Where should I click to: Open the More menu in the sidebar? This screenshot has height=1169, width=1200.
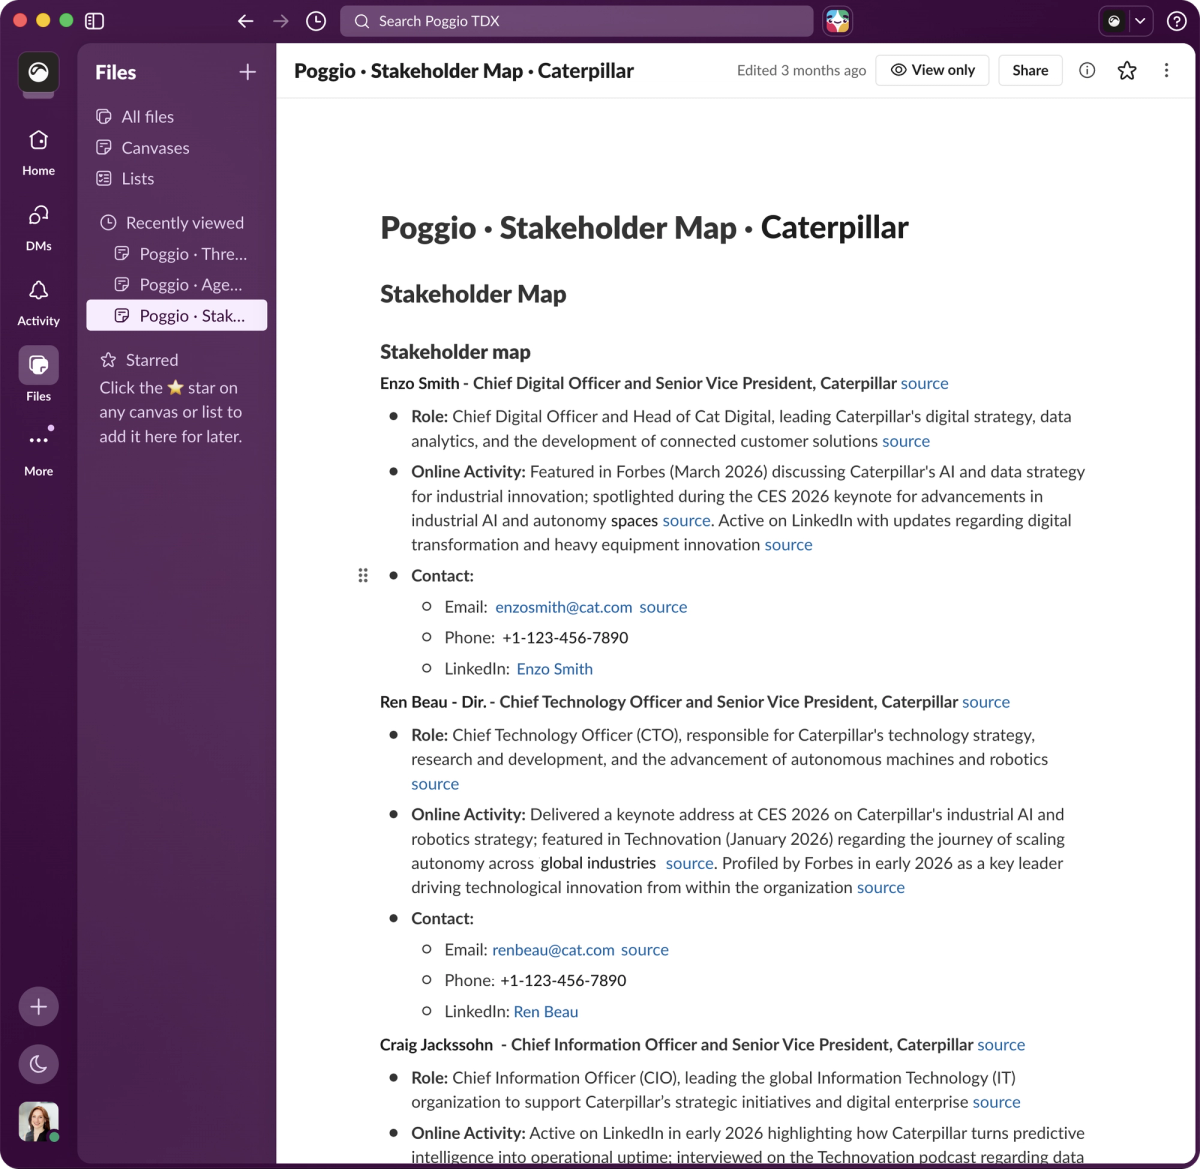(x=38, y=451)
